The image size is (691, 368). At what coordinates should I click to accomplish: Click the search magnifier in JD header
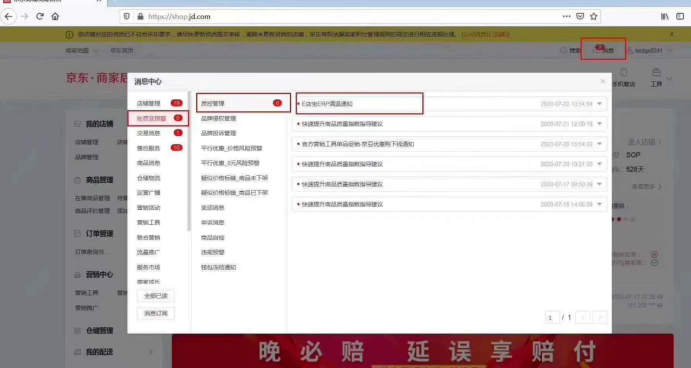[x=563, y=50]
